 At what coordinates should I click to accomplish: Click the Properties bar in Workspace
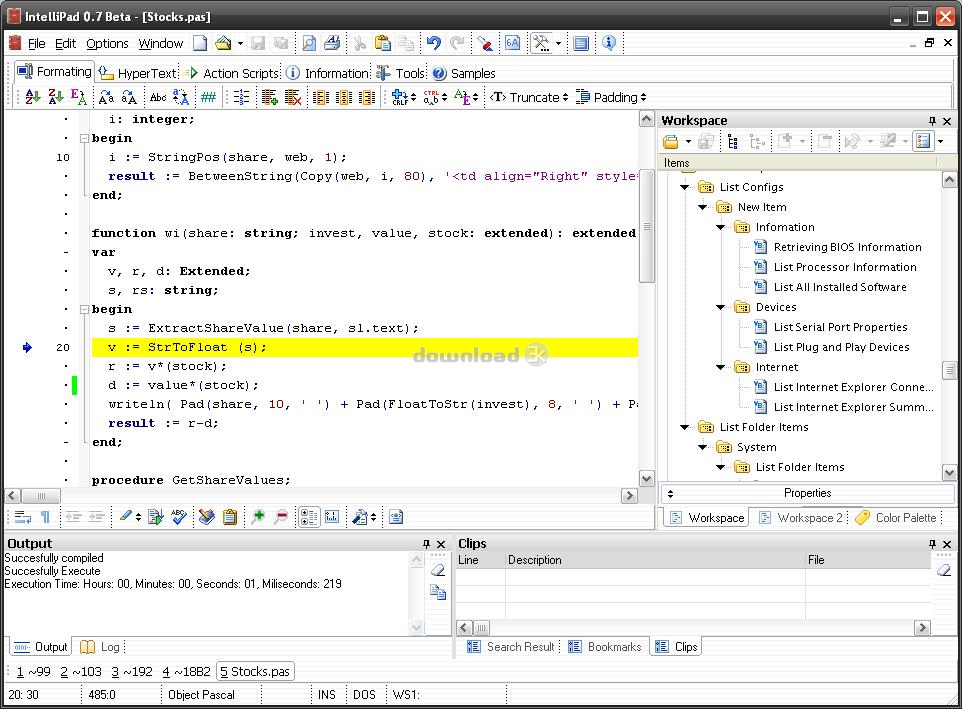click(x=807, y=493)
